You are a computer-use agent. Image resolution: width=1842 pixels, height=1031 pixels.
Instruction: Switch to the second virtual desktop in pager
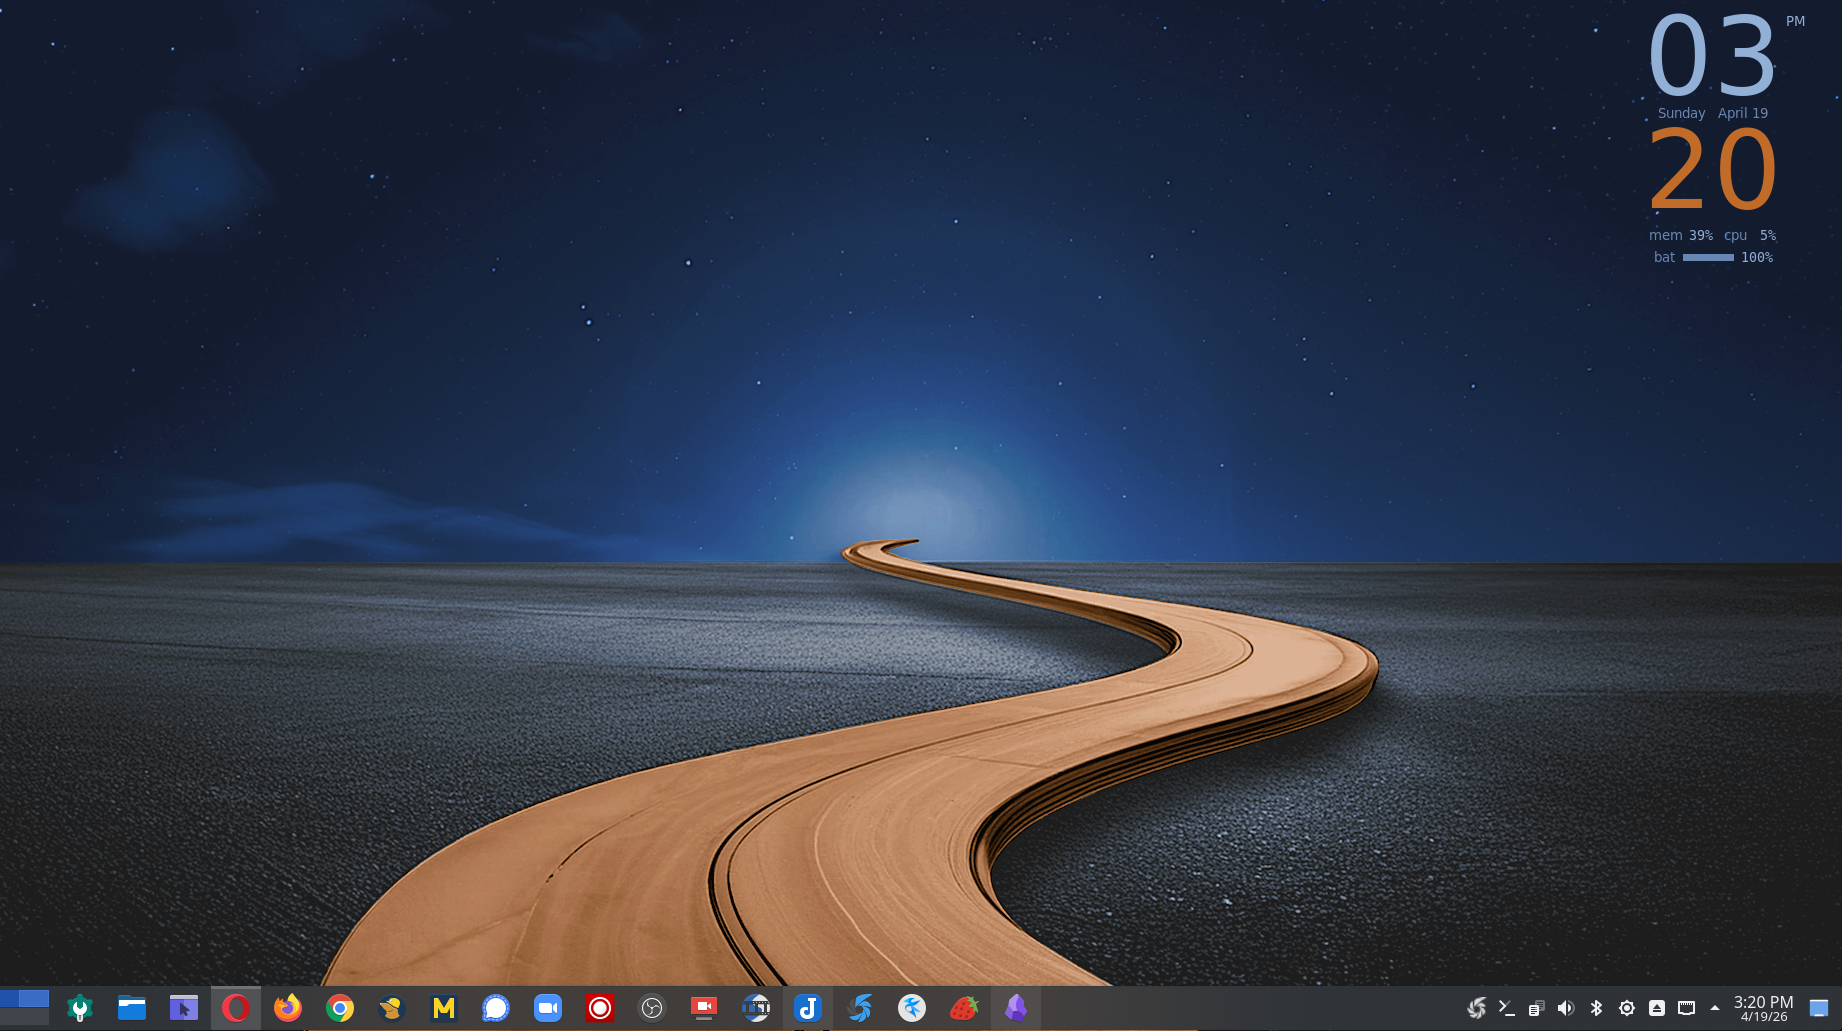[34, 998]
